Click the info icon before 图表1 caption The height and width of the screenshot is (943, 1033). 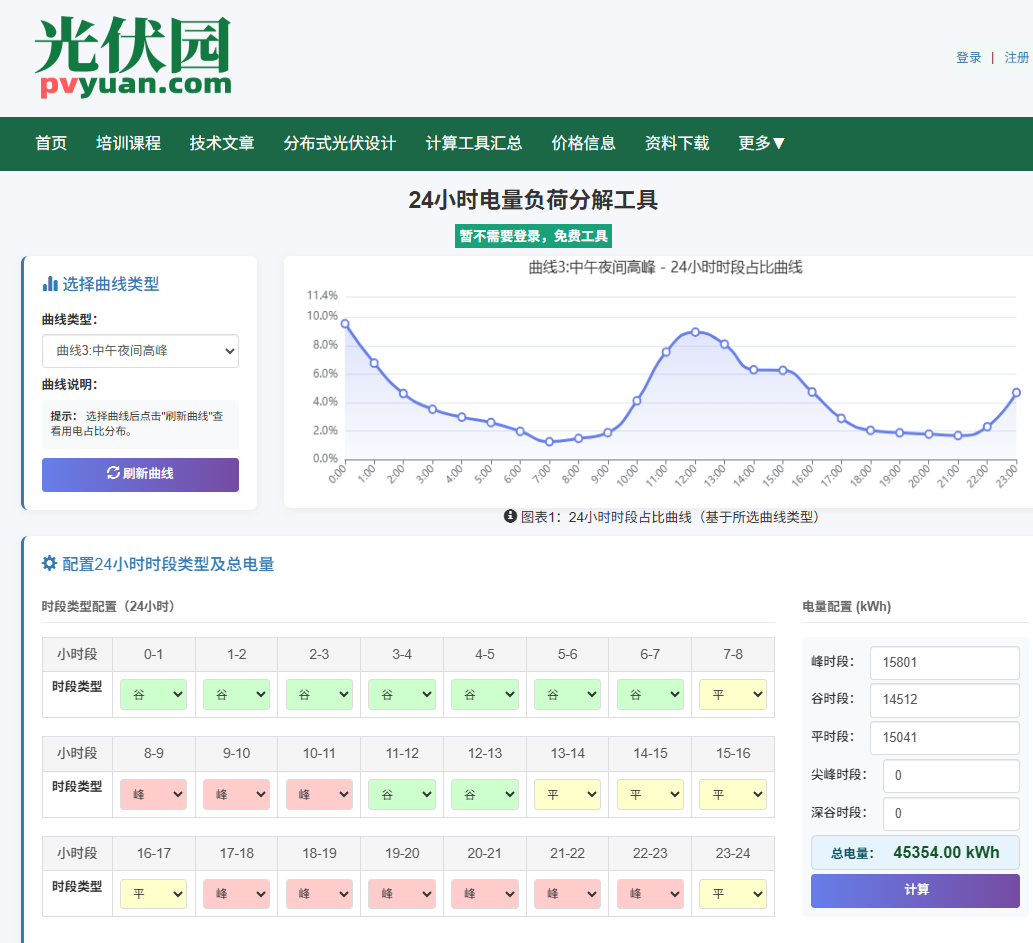[x=510, y=516]
